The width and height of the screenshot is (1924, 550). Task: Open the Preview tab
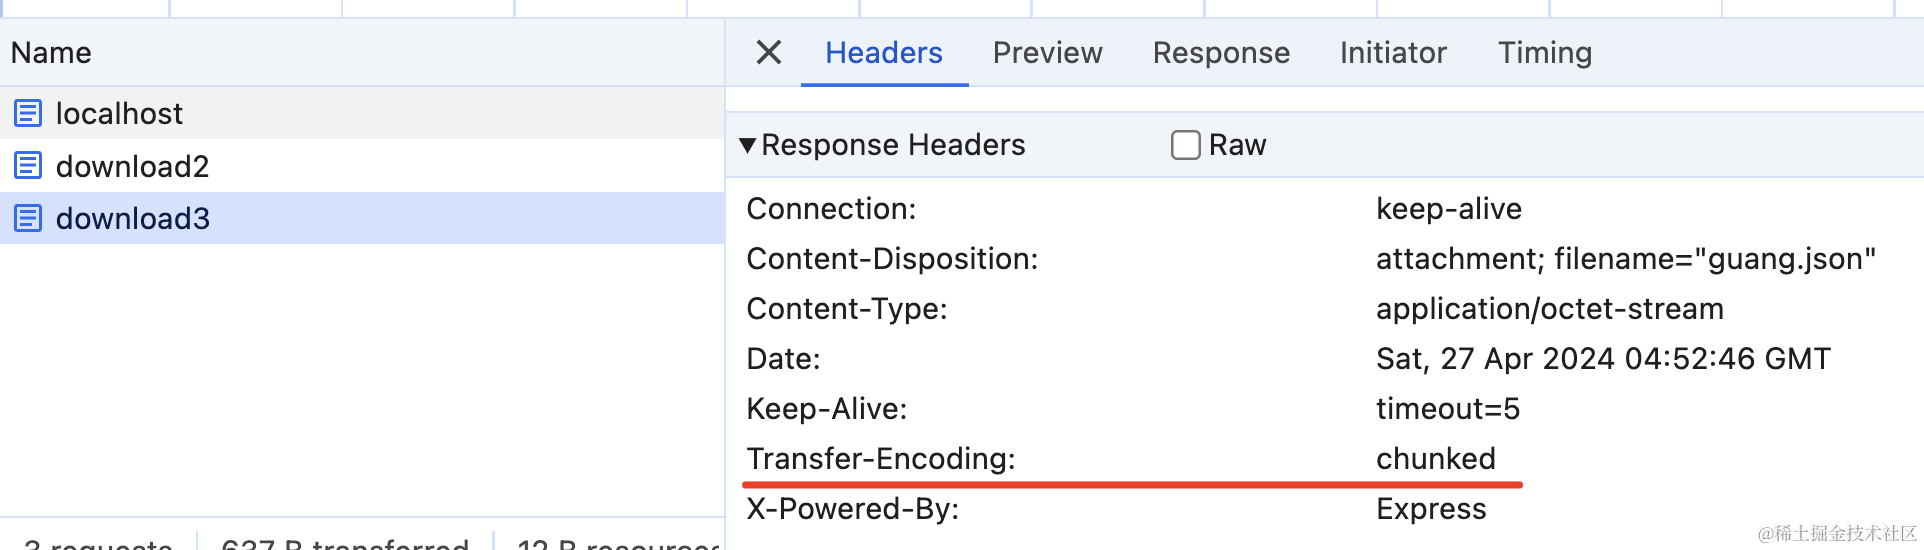point(1047,52)
